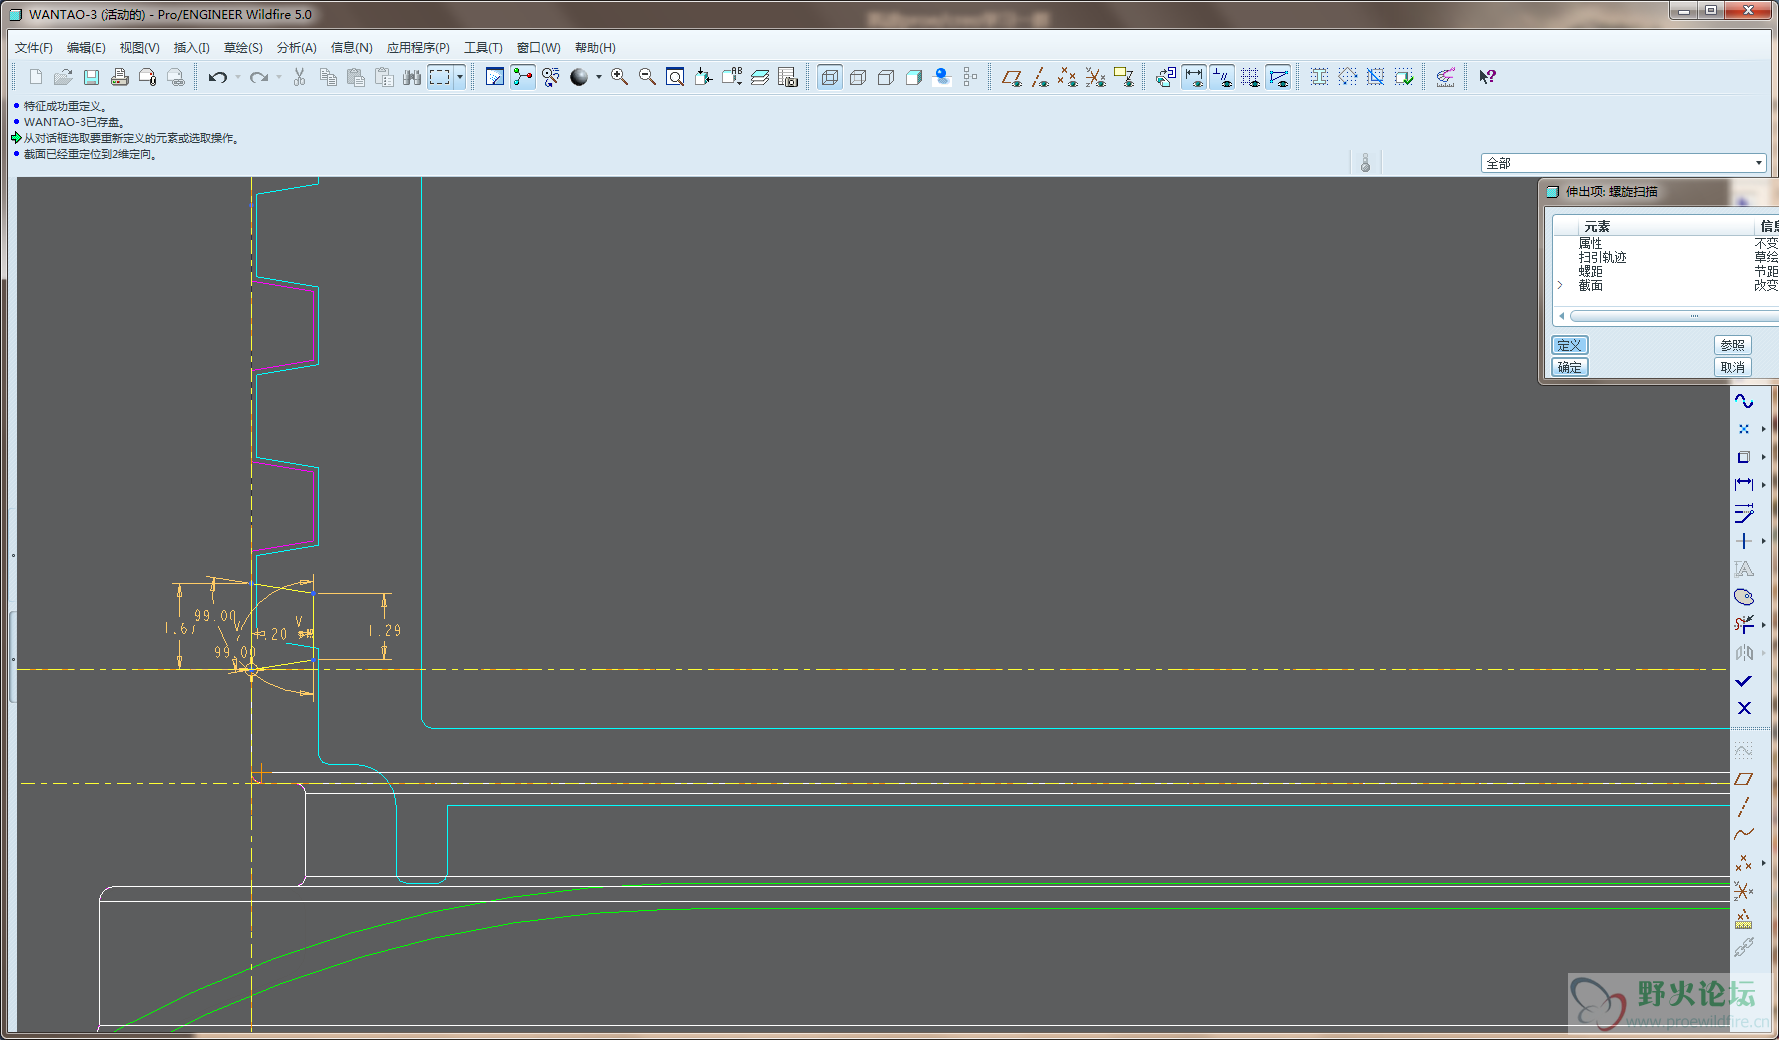The width and height of the screenshot is (1779, 1040).
Task: Open the 窗口(W) menu
Action: point(538,48)
